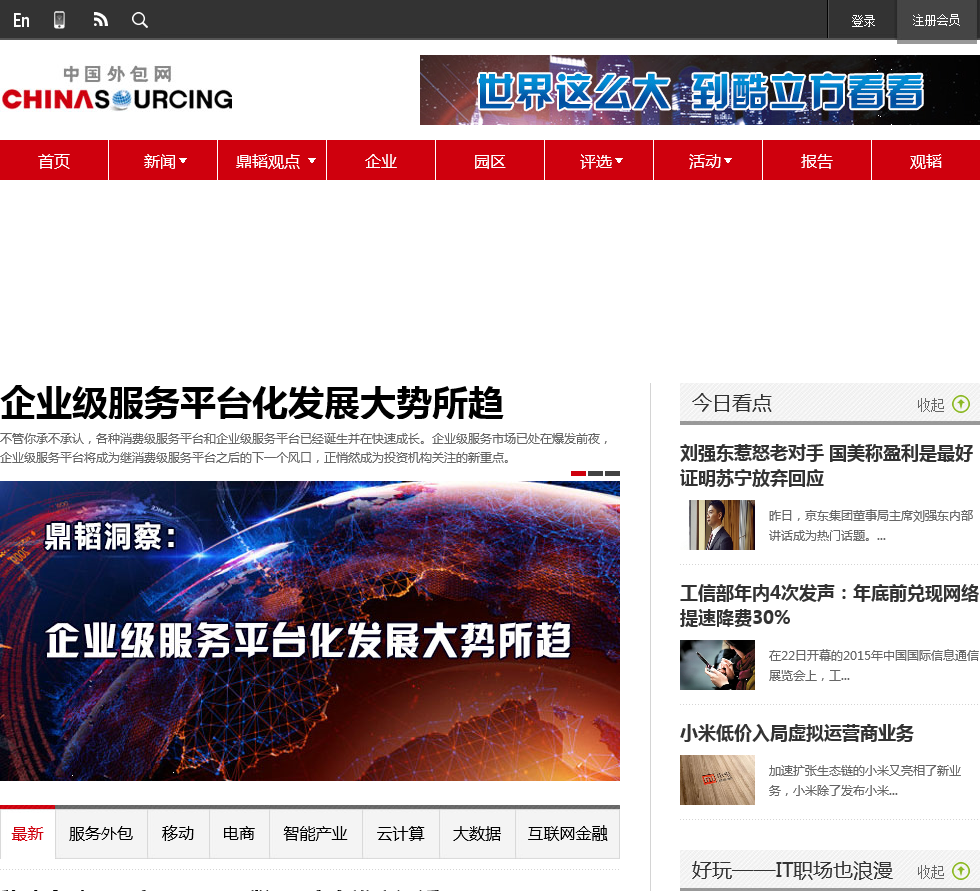Click the 鼎韬洞察 globe carousel image
The width and height of the screenshot is (980, 891).
[310, 630]
